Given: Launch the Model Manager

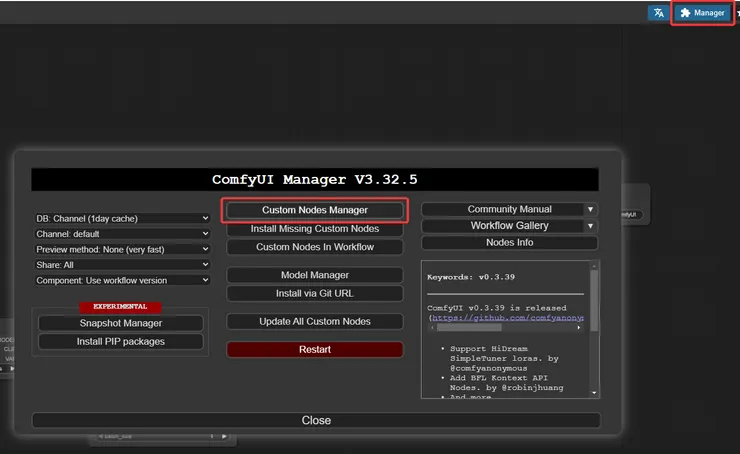Looking at the screenshot, I should (x=315, y=275).
